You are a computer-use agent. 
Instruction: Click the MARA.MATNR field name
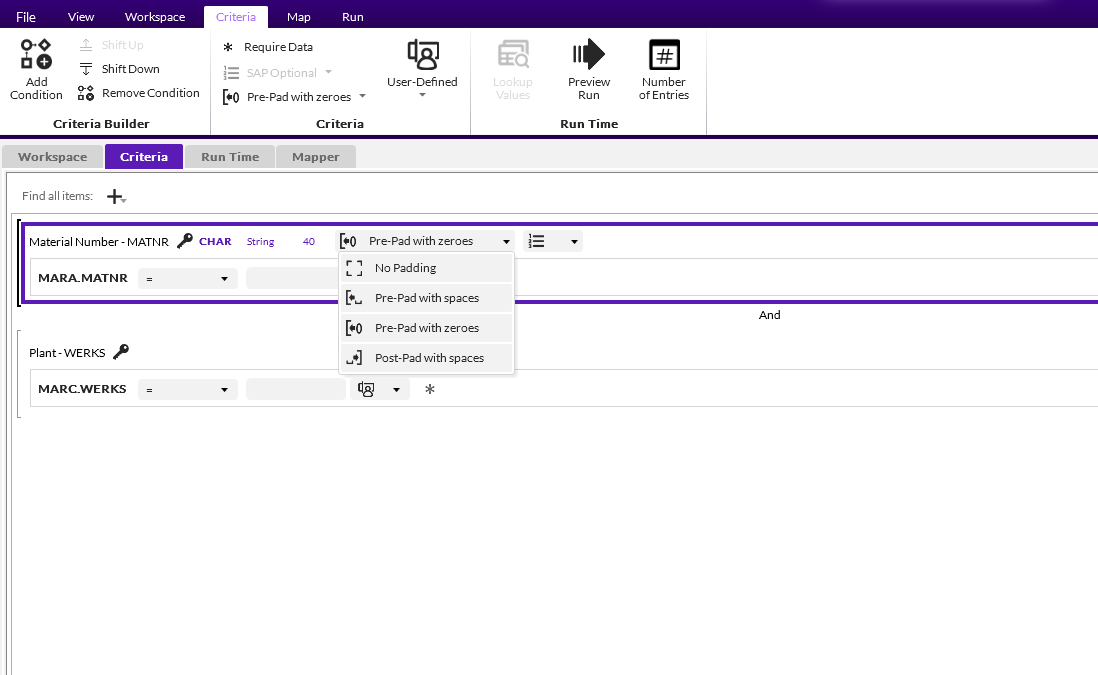(83, 278)
